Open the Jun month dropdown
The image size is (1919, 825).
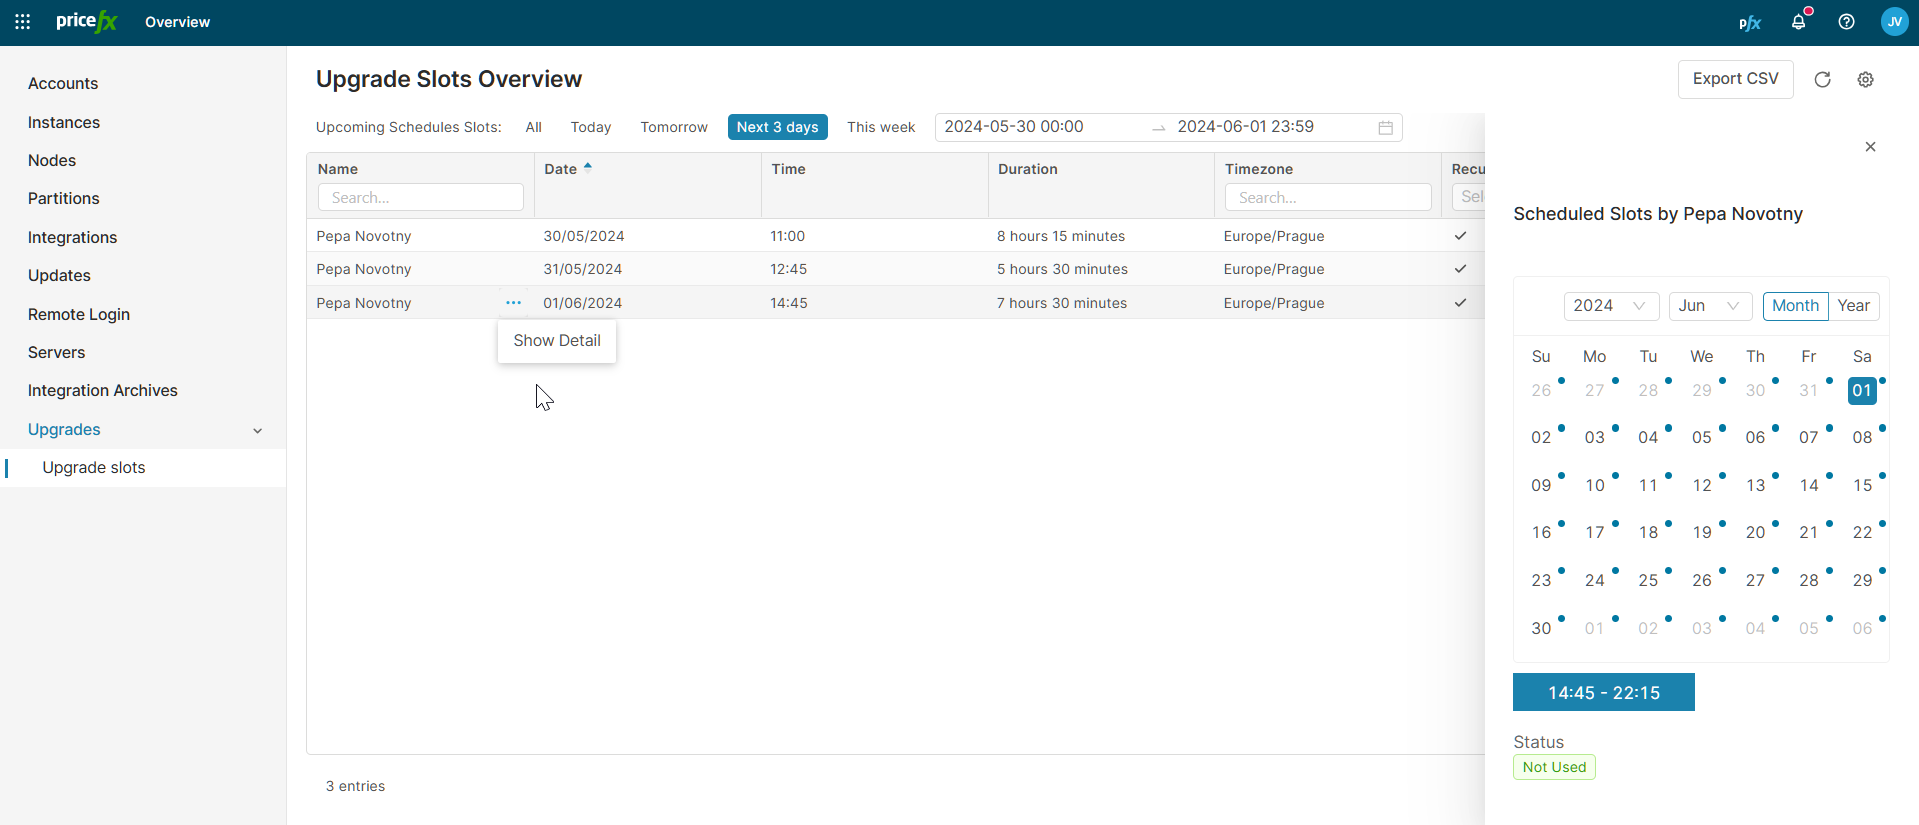1709,306
